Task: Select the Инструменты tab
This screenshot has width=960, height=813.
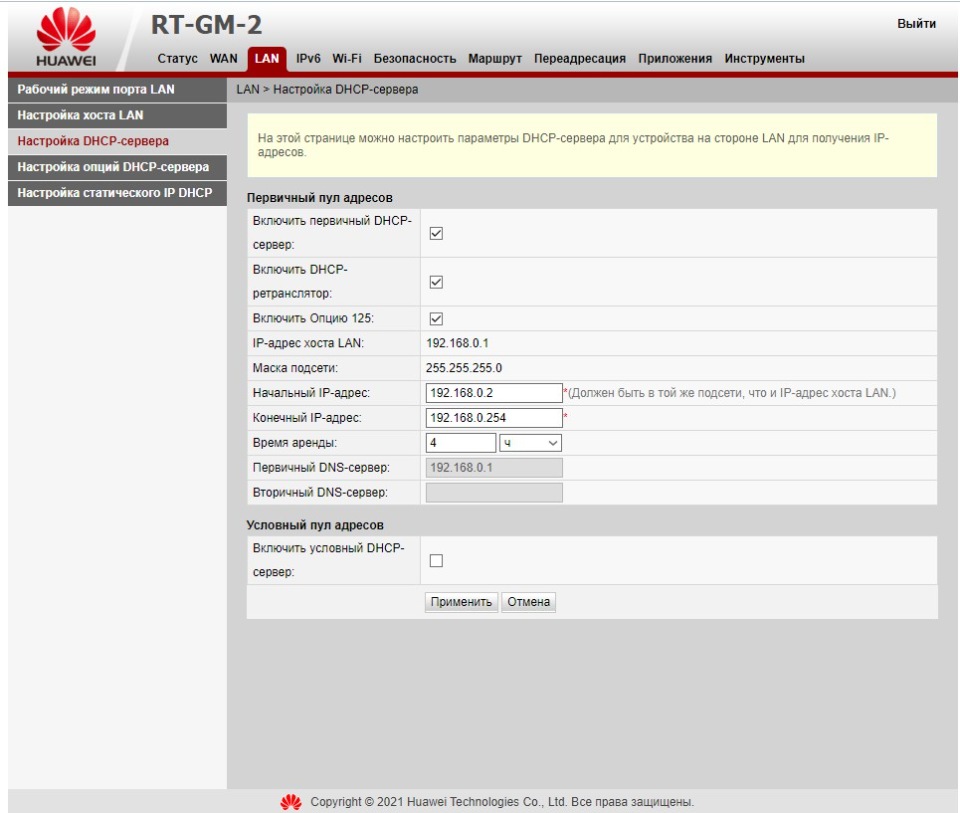Action: pyautogui.click(x=764, y=59)
